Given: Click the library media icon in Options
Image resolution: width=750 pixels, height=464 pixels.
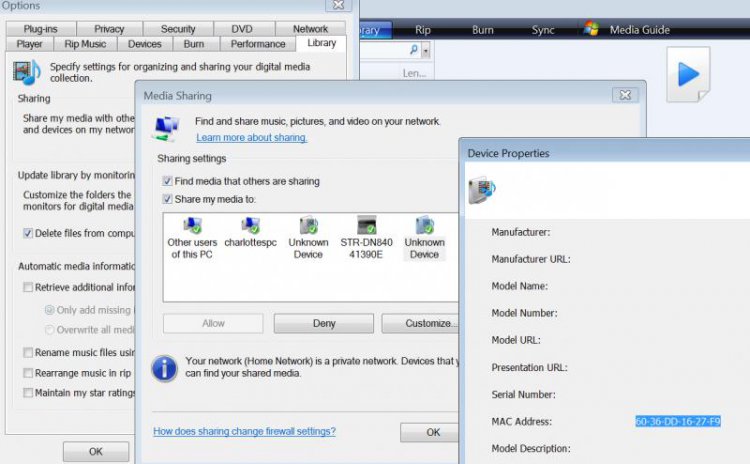Looking at the screenshot, I should [x=26, y=73].
